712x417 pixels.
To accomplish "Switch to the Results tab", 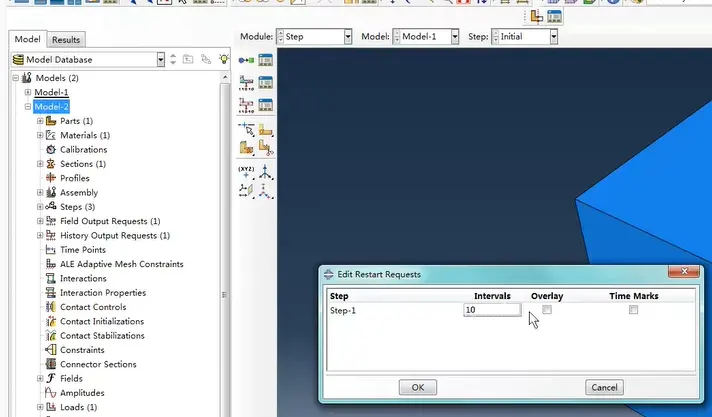I will (66, 40).
